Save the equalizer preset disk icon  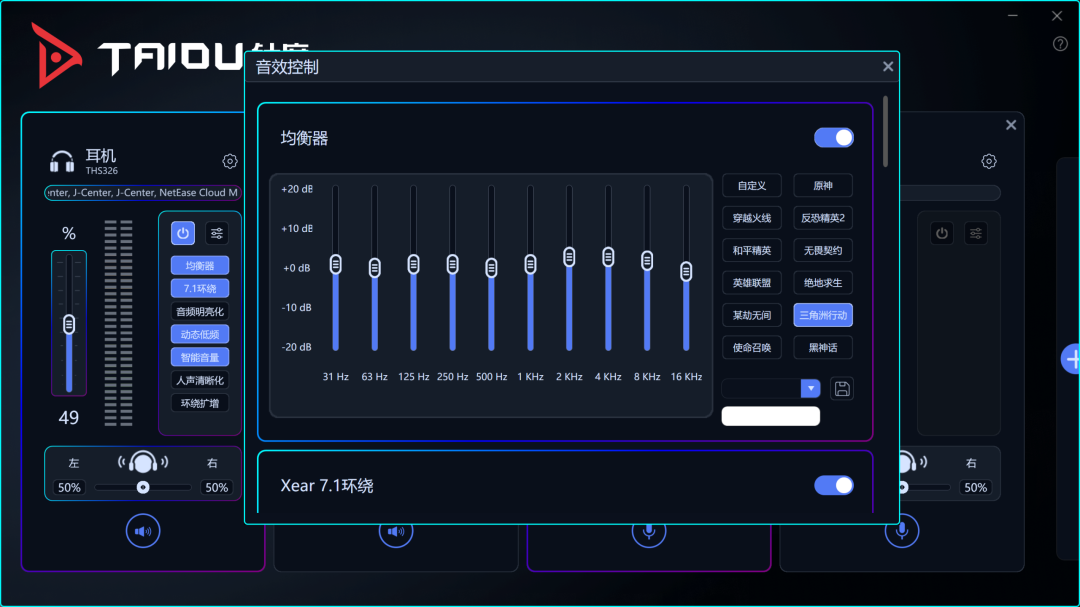click(842, 389)
